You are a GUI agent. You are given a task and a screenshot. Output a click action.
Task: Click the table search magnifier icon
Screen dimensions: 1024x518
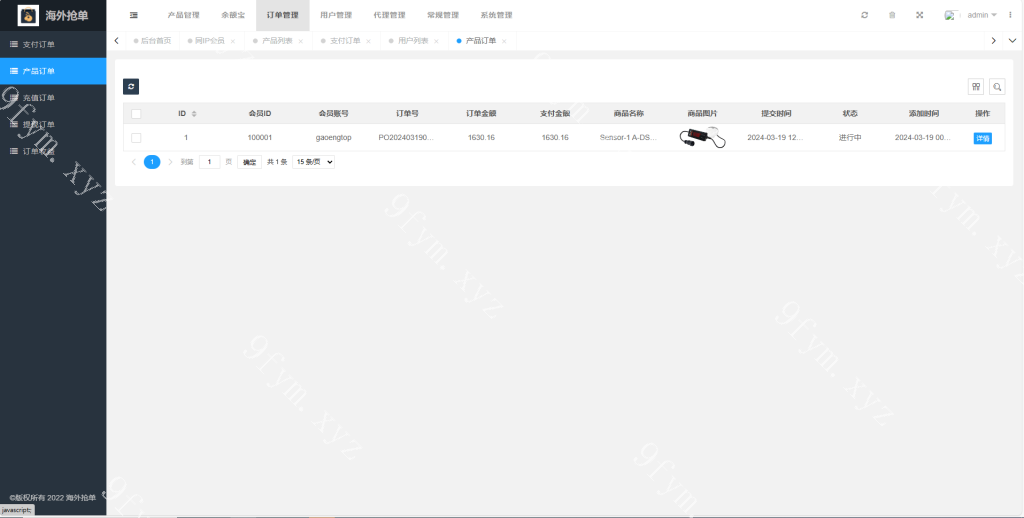pos(997,86)
